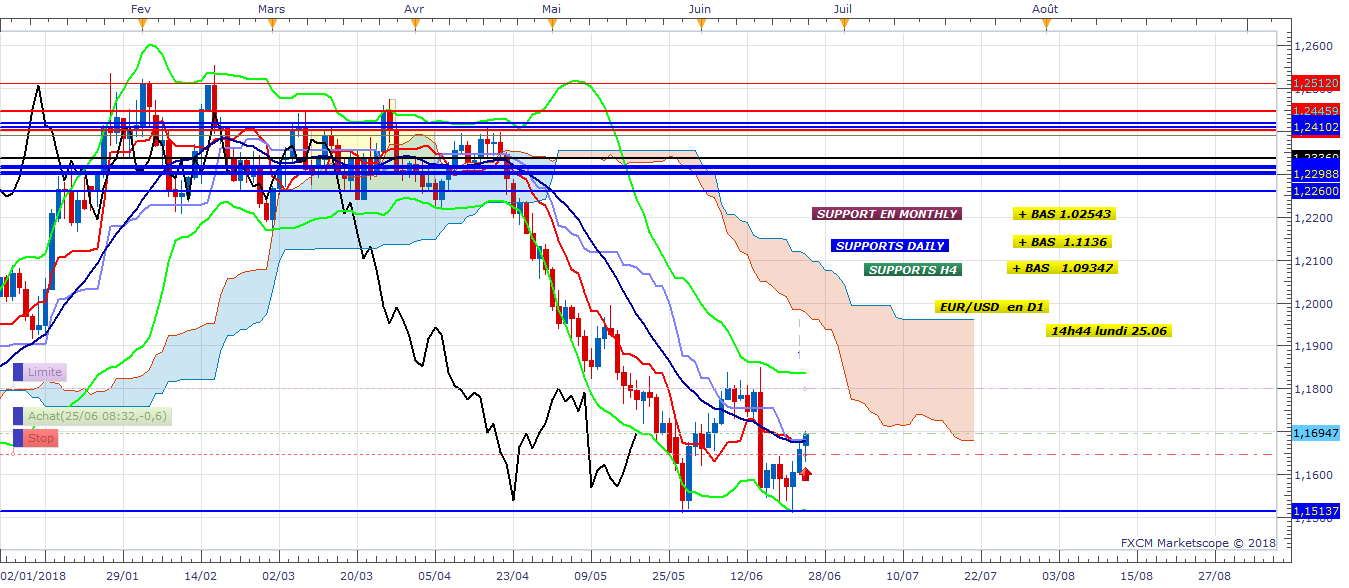Viewport: 1349px width, 588px height.
Task: Click the blue handle beside the Stop label
Action: pyautogui.click(x=18, y=439)
